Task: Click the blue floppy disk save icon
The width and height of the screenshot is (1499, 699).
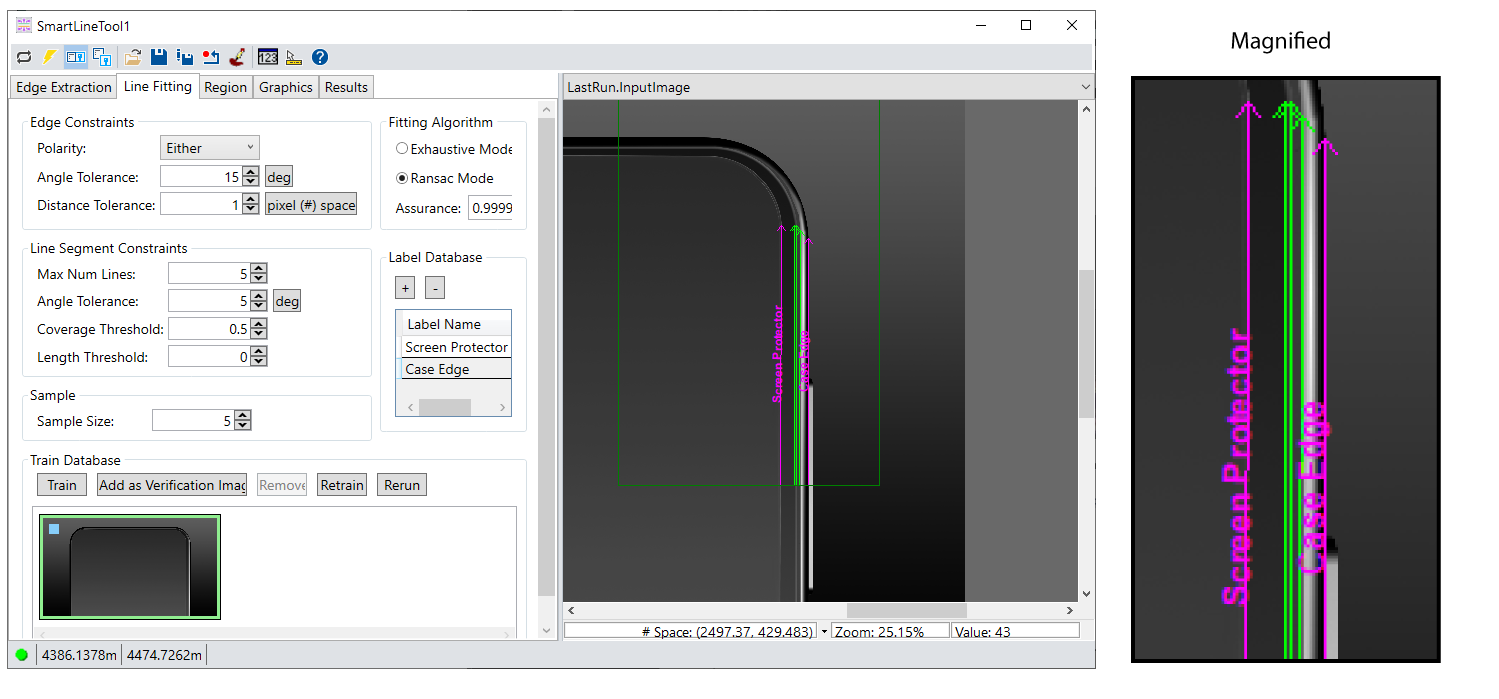Action: tap(159, 57)
